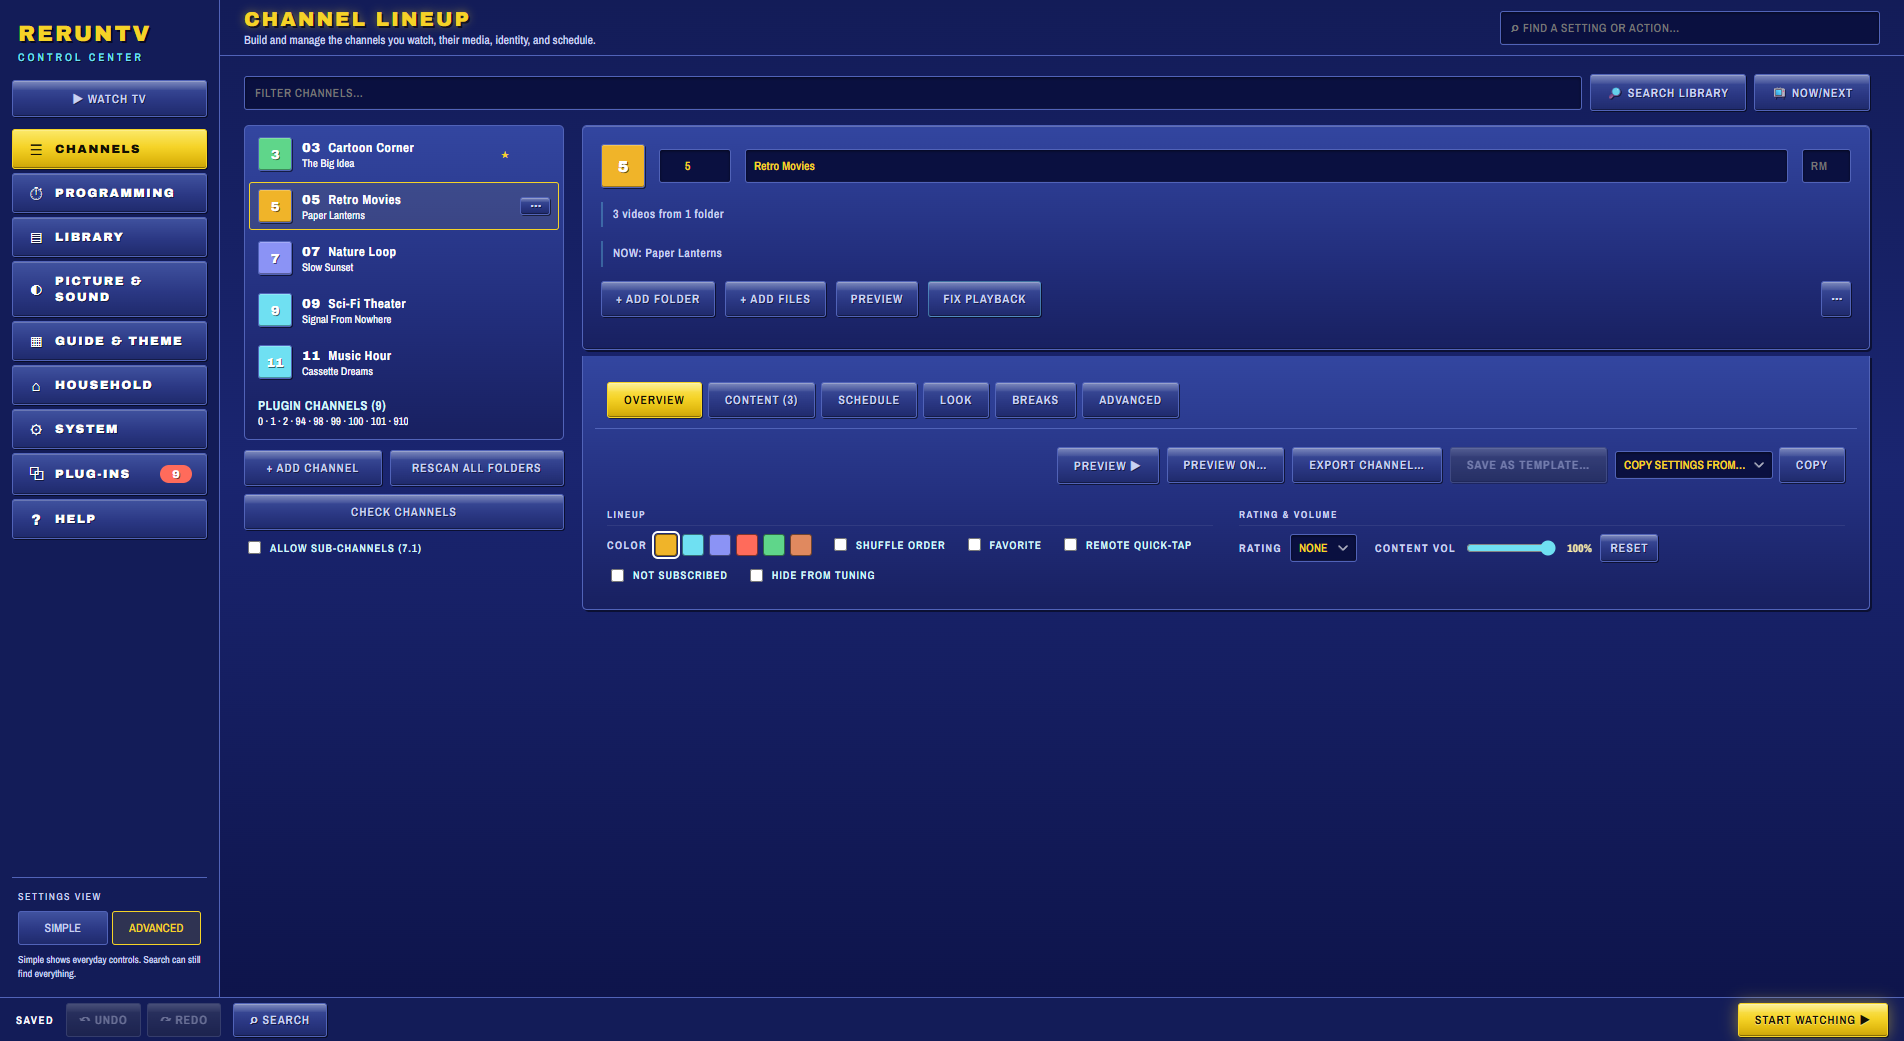This screenshot has height=1041, width=1904.
Task: Open Programming from the sidebar
Action: [x=109, y=193]
